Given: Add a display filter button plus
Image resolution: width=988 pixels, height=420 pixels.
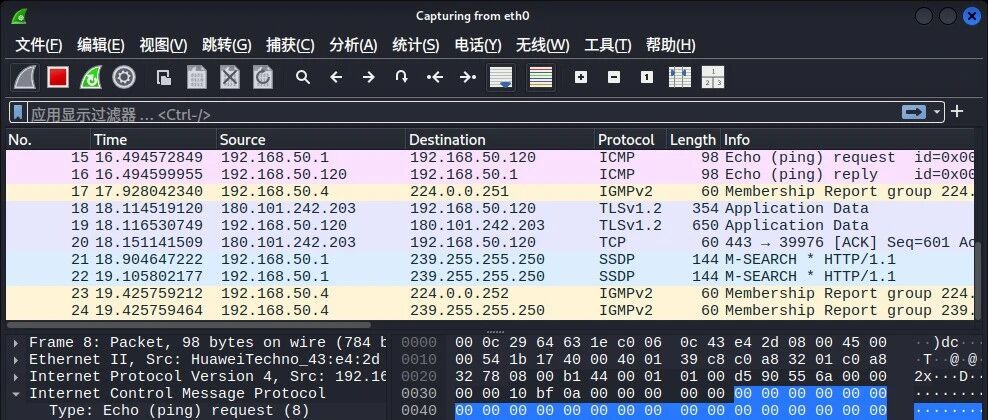Looking at the screenshot, I should [957, 111].
